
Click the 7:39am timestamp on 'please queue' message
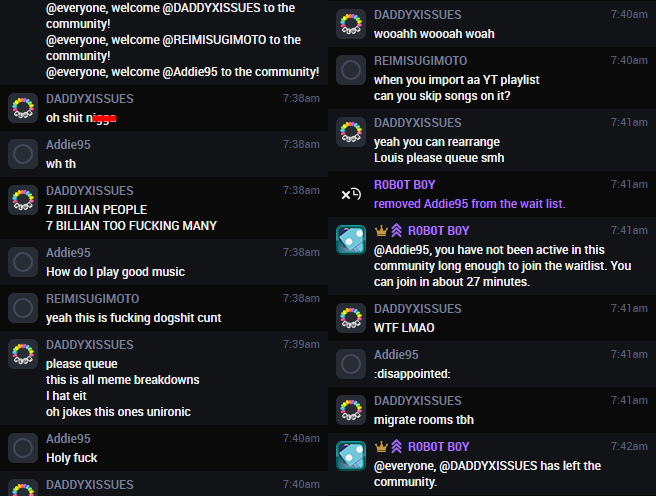pyautogui.click(x=301, y=344)
